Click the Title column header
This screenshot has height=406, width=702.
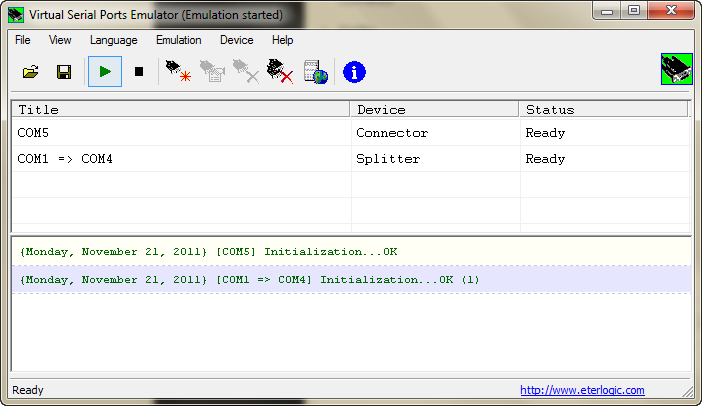click(x=180, y=109)
